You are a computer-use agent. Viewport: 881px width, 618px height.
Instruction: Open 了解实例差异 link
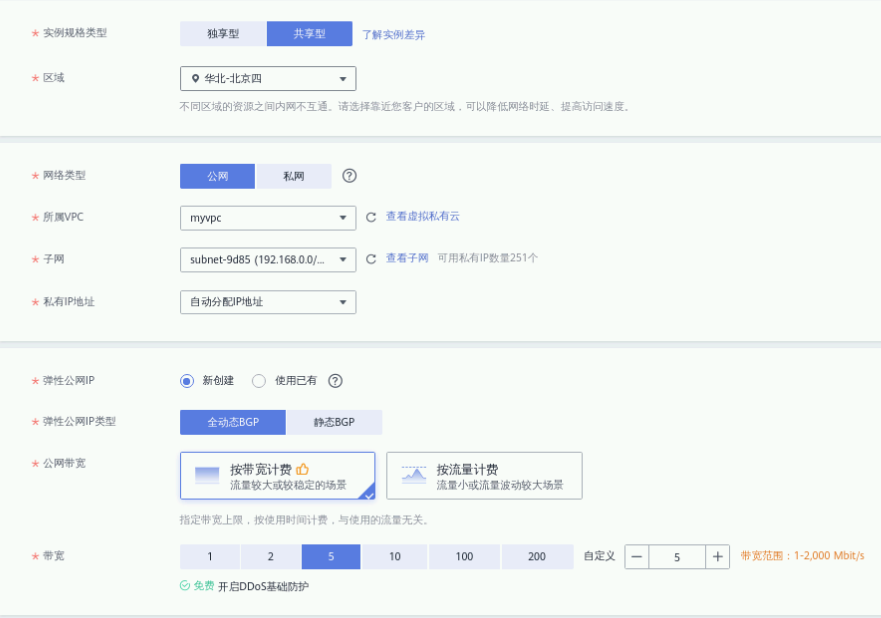[393, 35]
